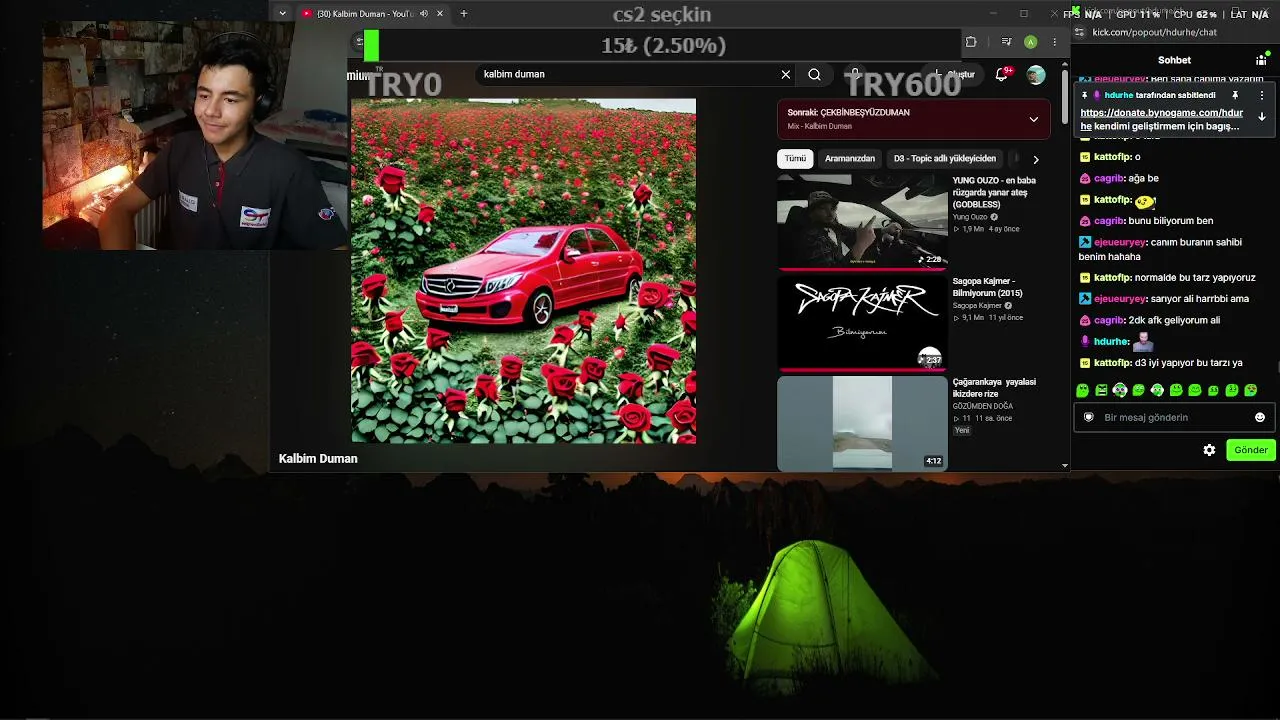
Task: Visit the 'Yung Ouzo' channel name
Action: (x=970, y=217)
